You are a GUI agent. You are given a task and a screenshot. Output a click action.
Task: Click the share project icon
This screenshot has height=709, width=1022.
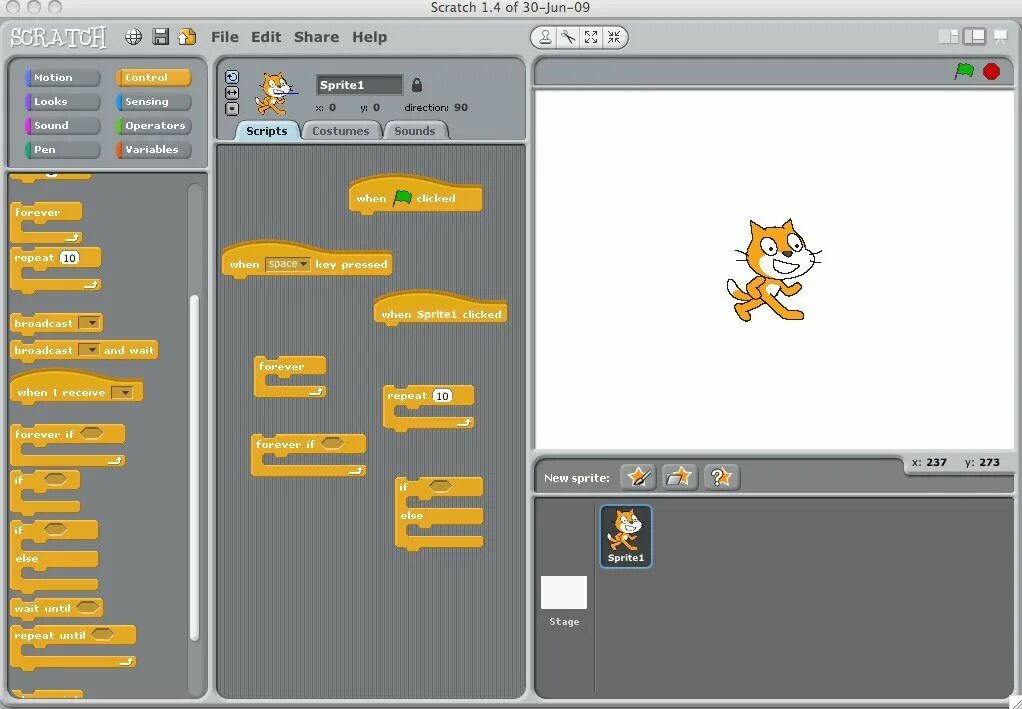coord(187,36)
